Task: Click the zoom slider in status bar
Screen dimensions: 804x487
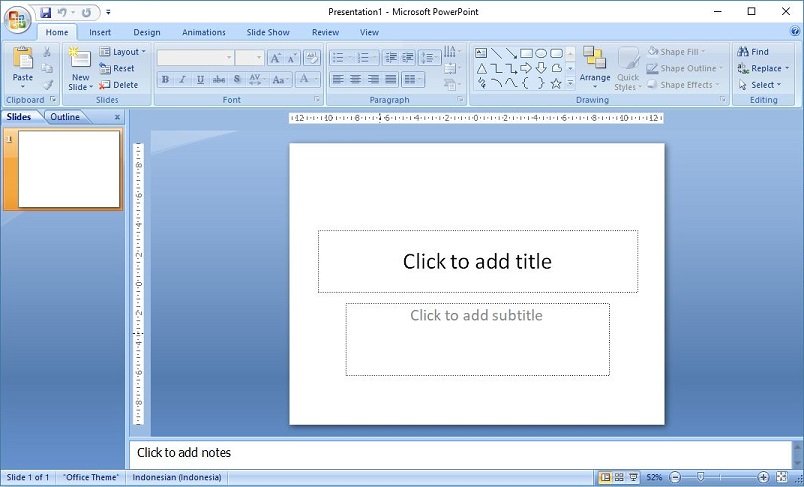Action: click(x=701, y=477)
